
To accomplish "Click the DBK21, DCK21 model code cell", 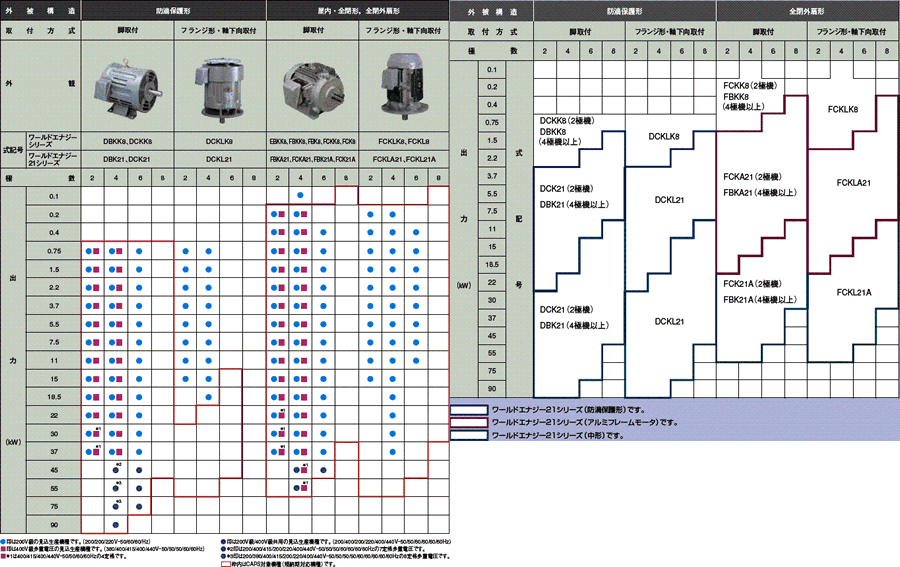I will point(127,158).
